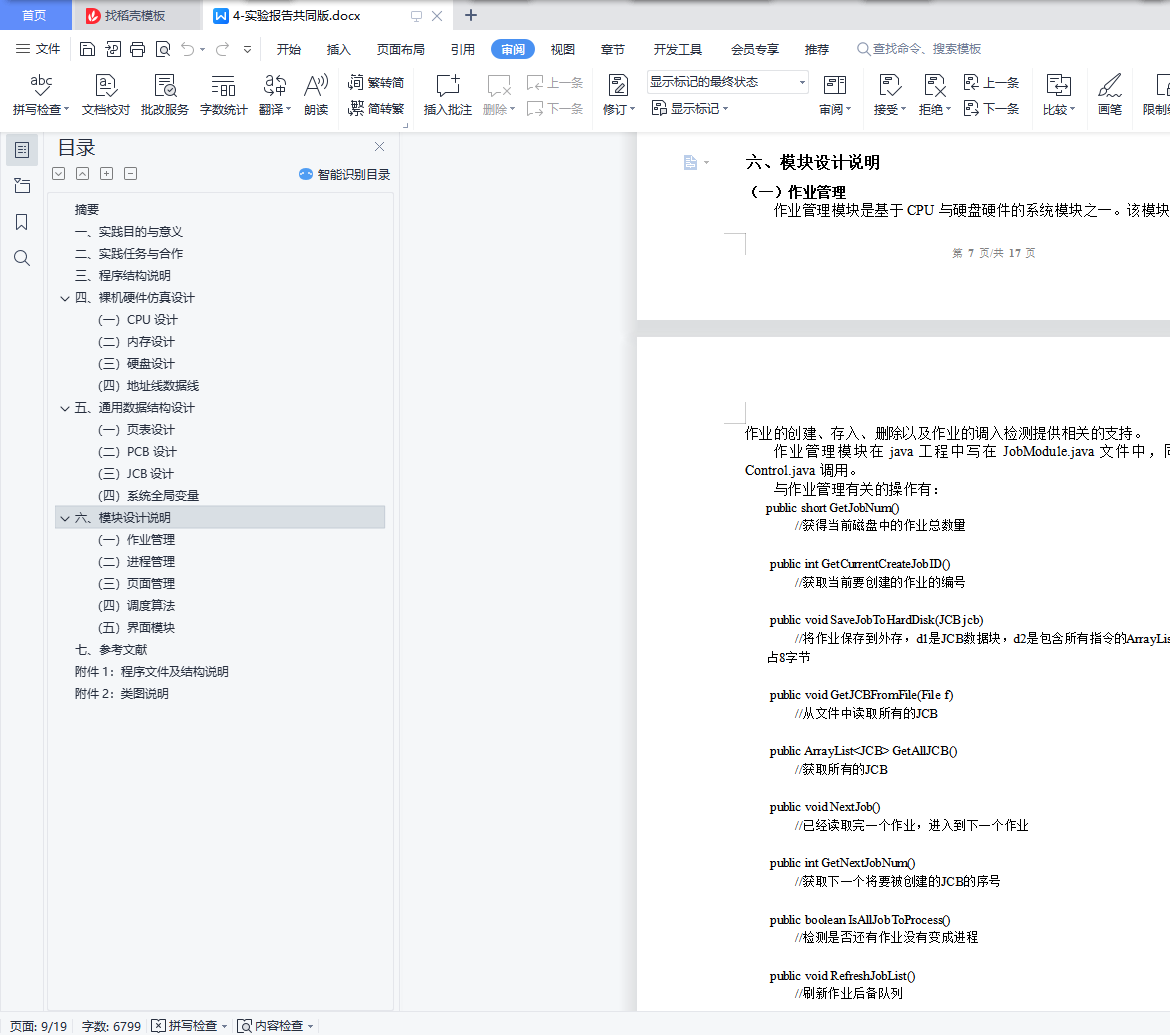This screenshot has width=1170, height=1035.
Task: Collapse the 四、裸机硬件仿真设计 section
Action: [65, 298]
